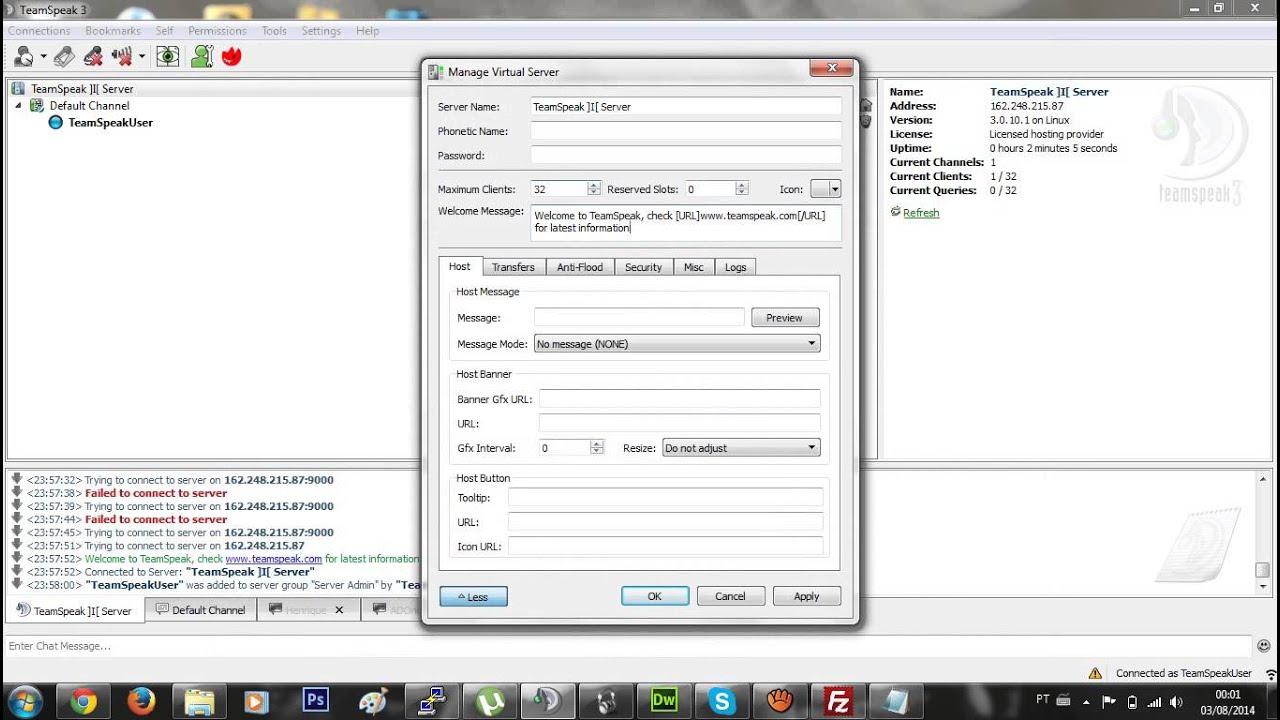Open the banner Resize dropdown
Viewport: 1280px width, 720px height.
[740, 448]
